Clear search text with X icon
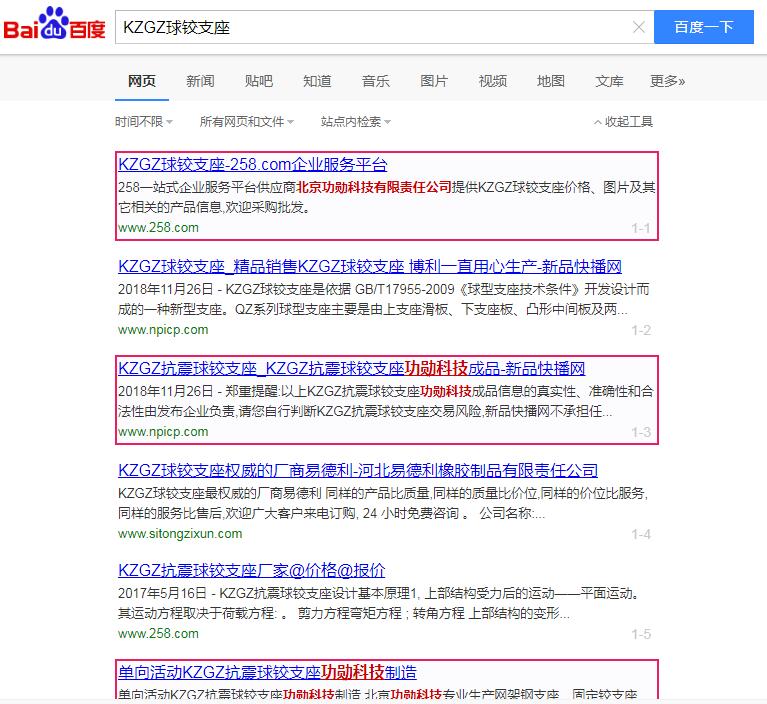The width and height of the screenshot is (767, 704). tap(639, 27)
